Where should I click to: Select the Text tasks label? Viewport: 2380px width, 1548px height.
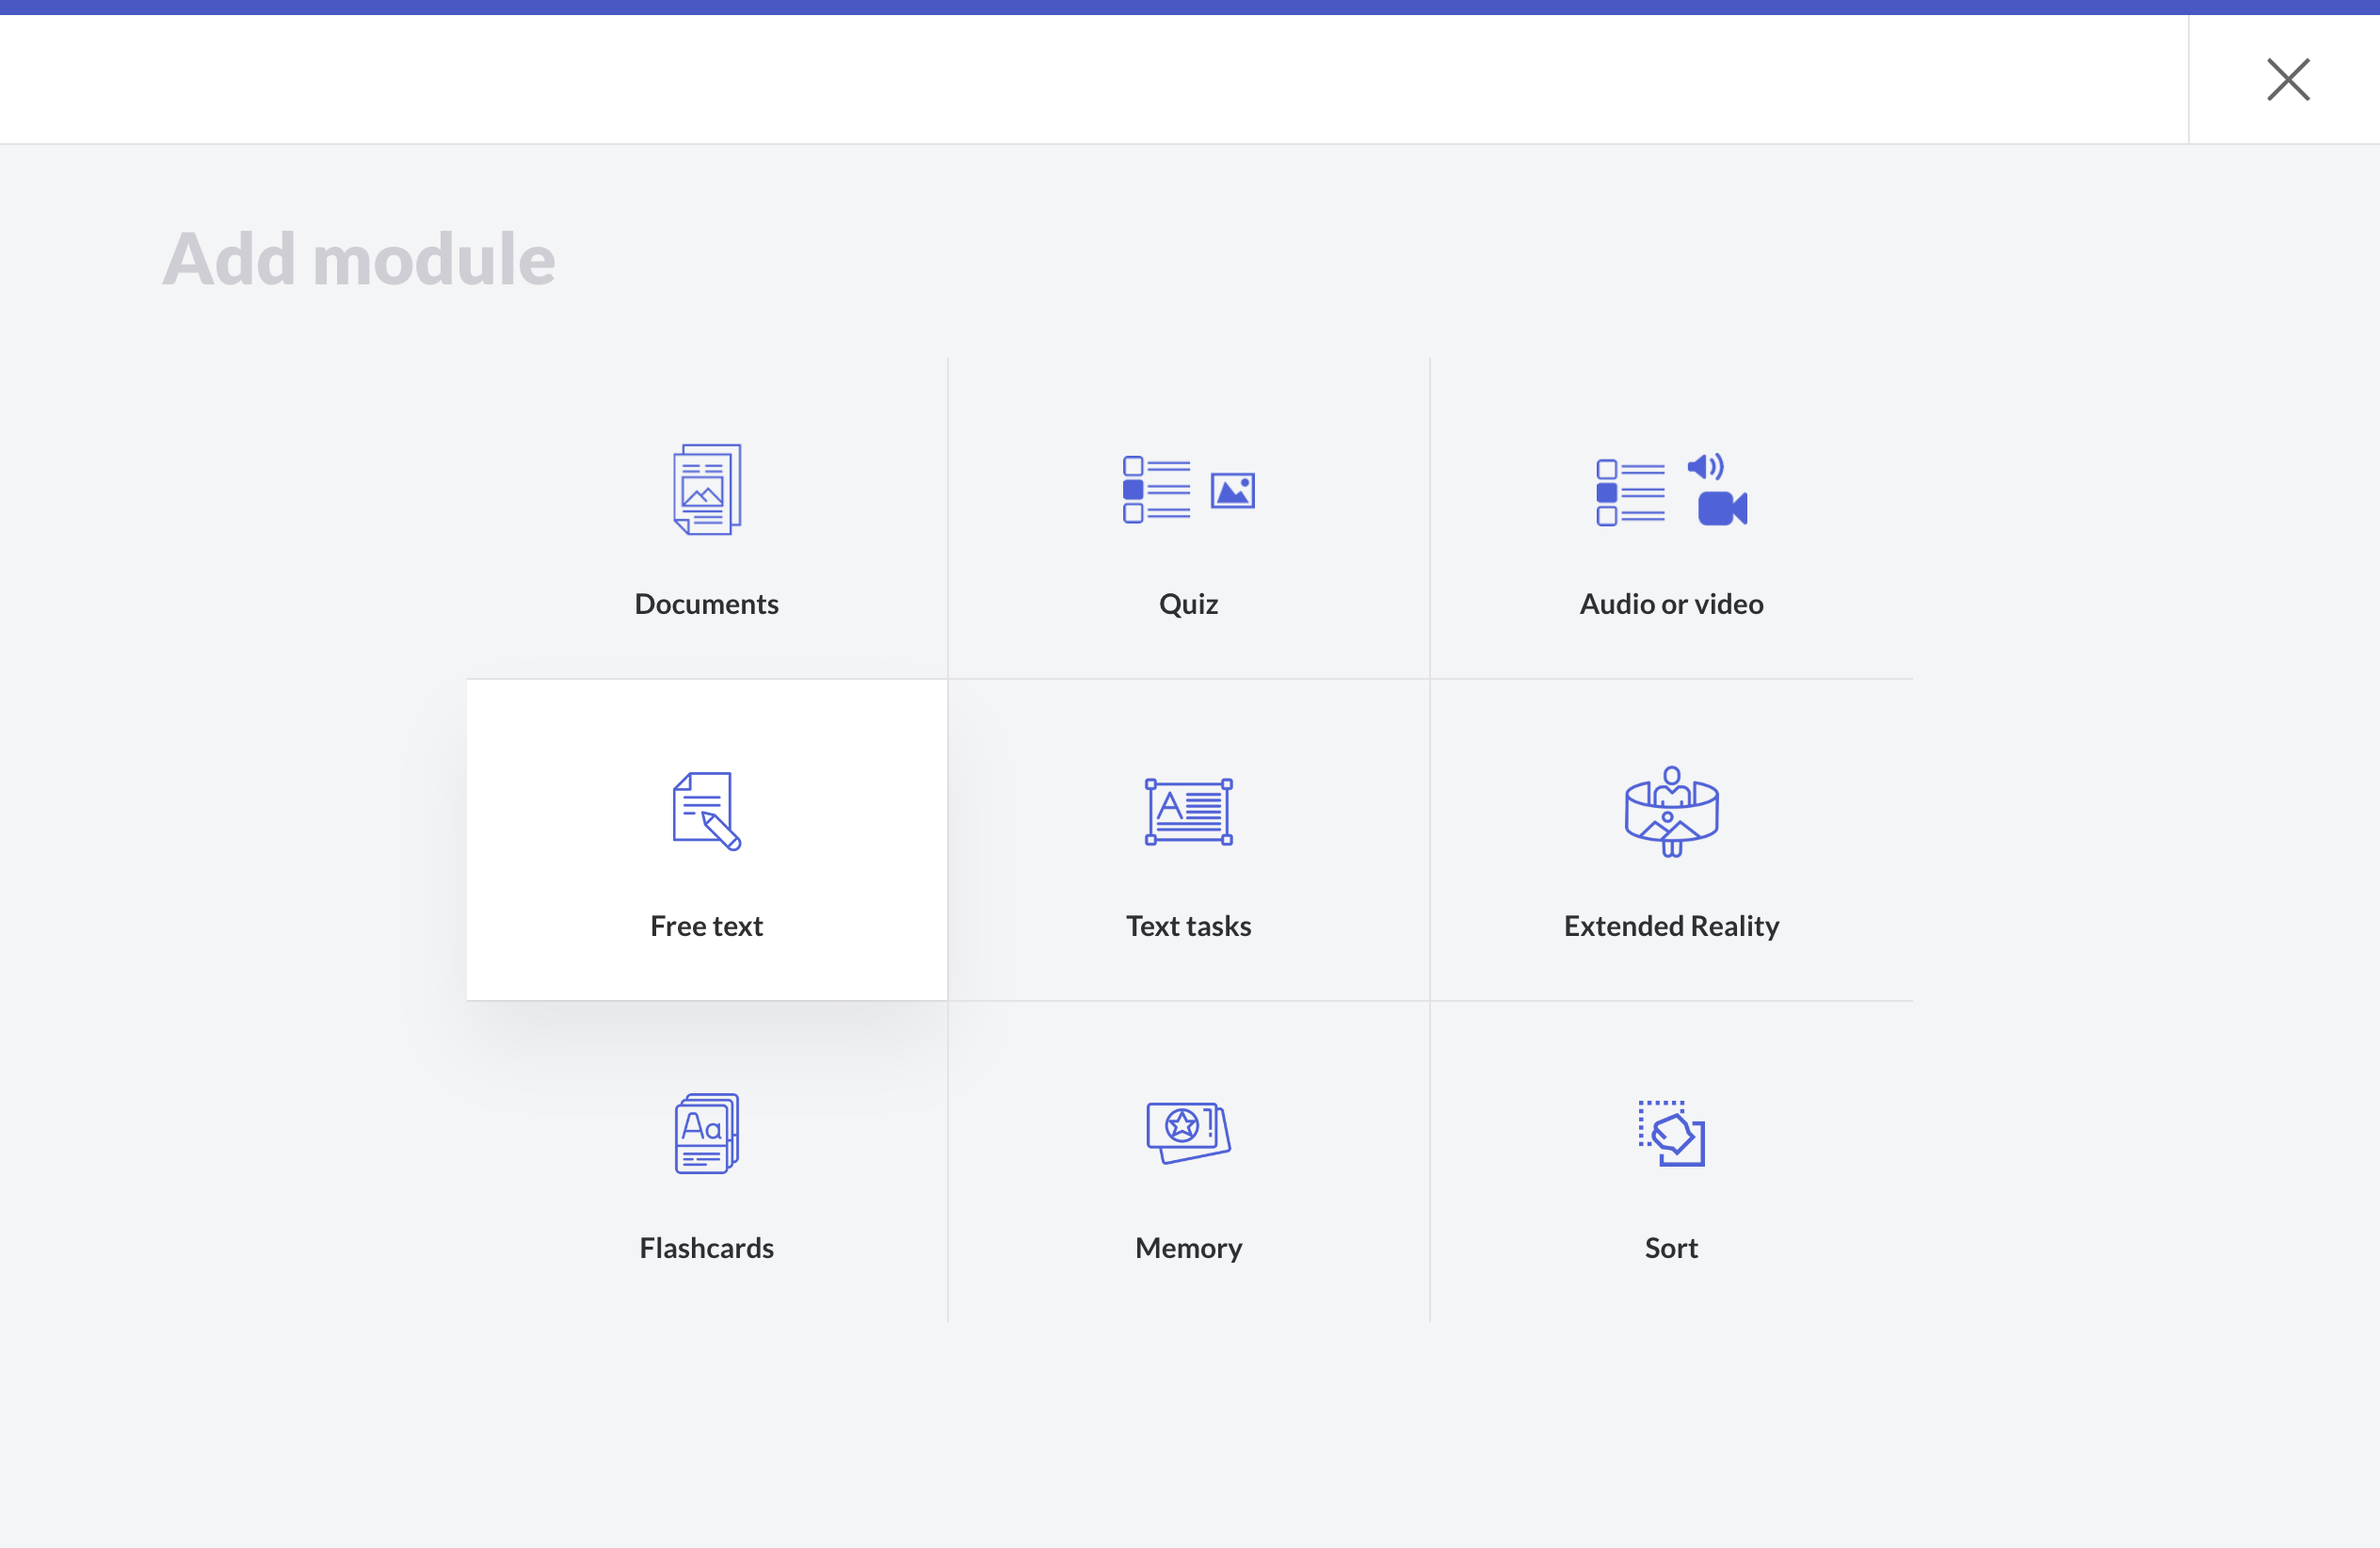click(1188, 926)
